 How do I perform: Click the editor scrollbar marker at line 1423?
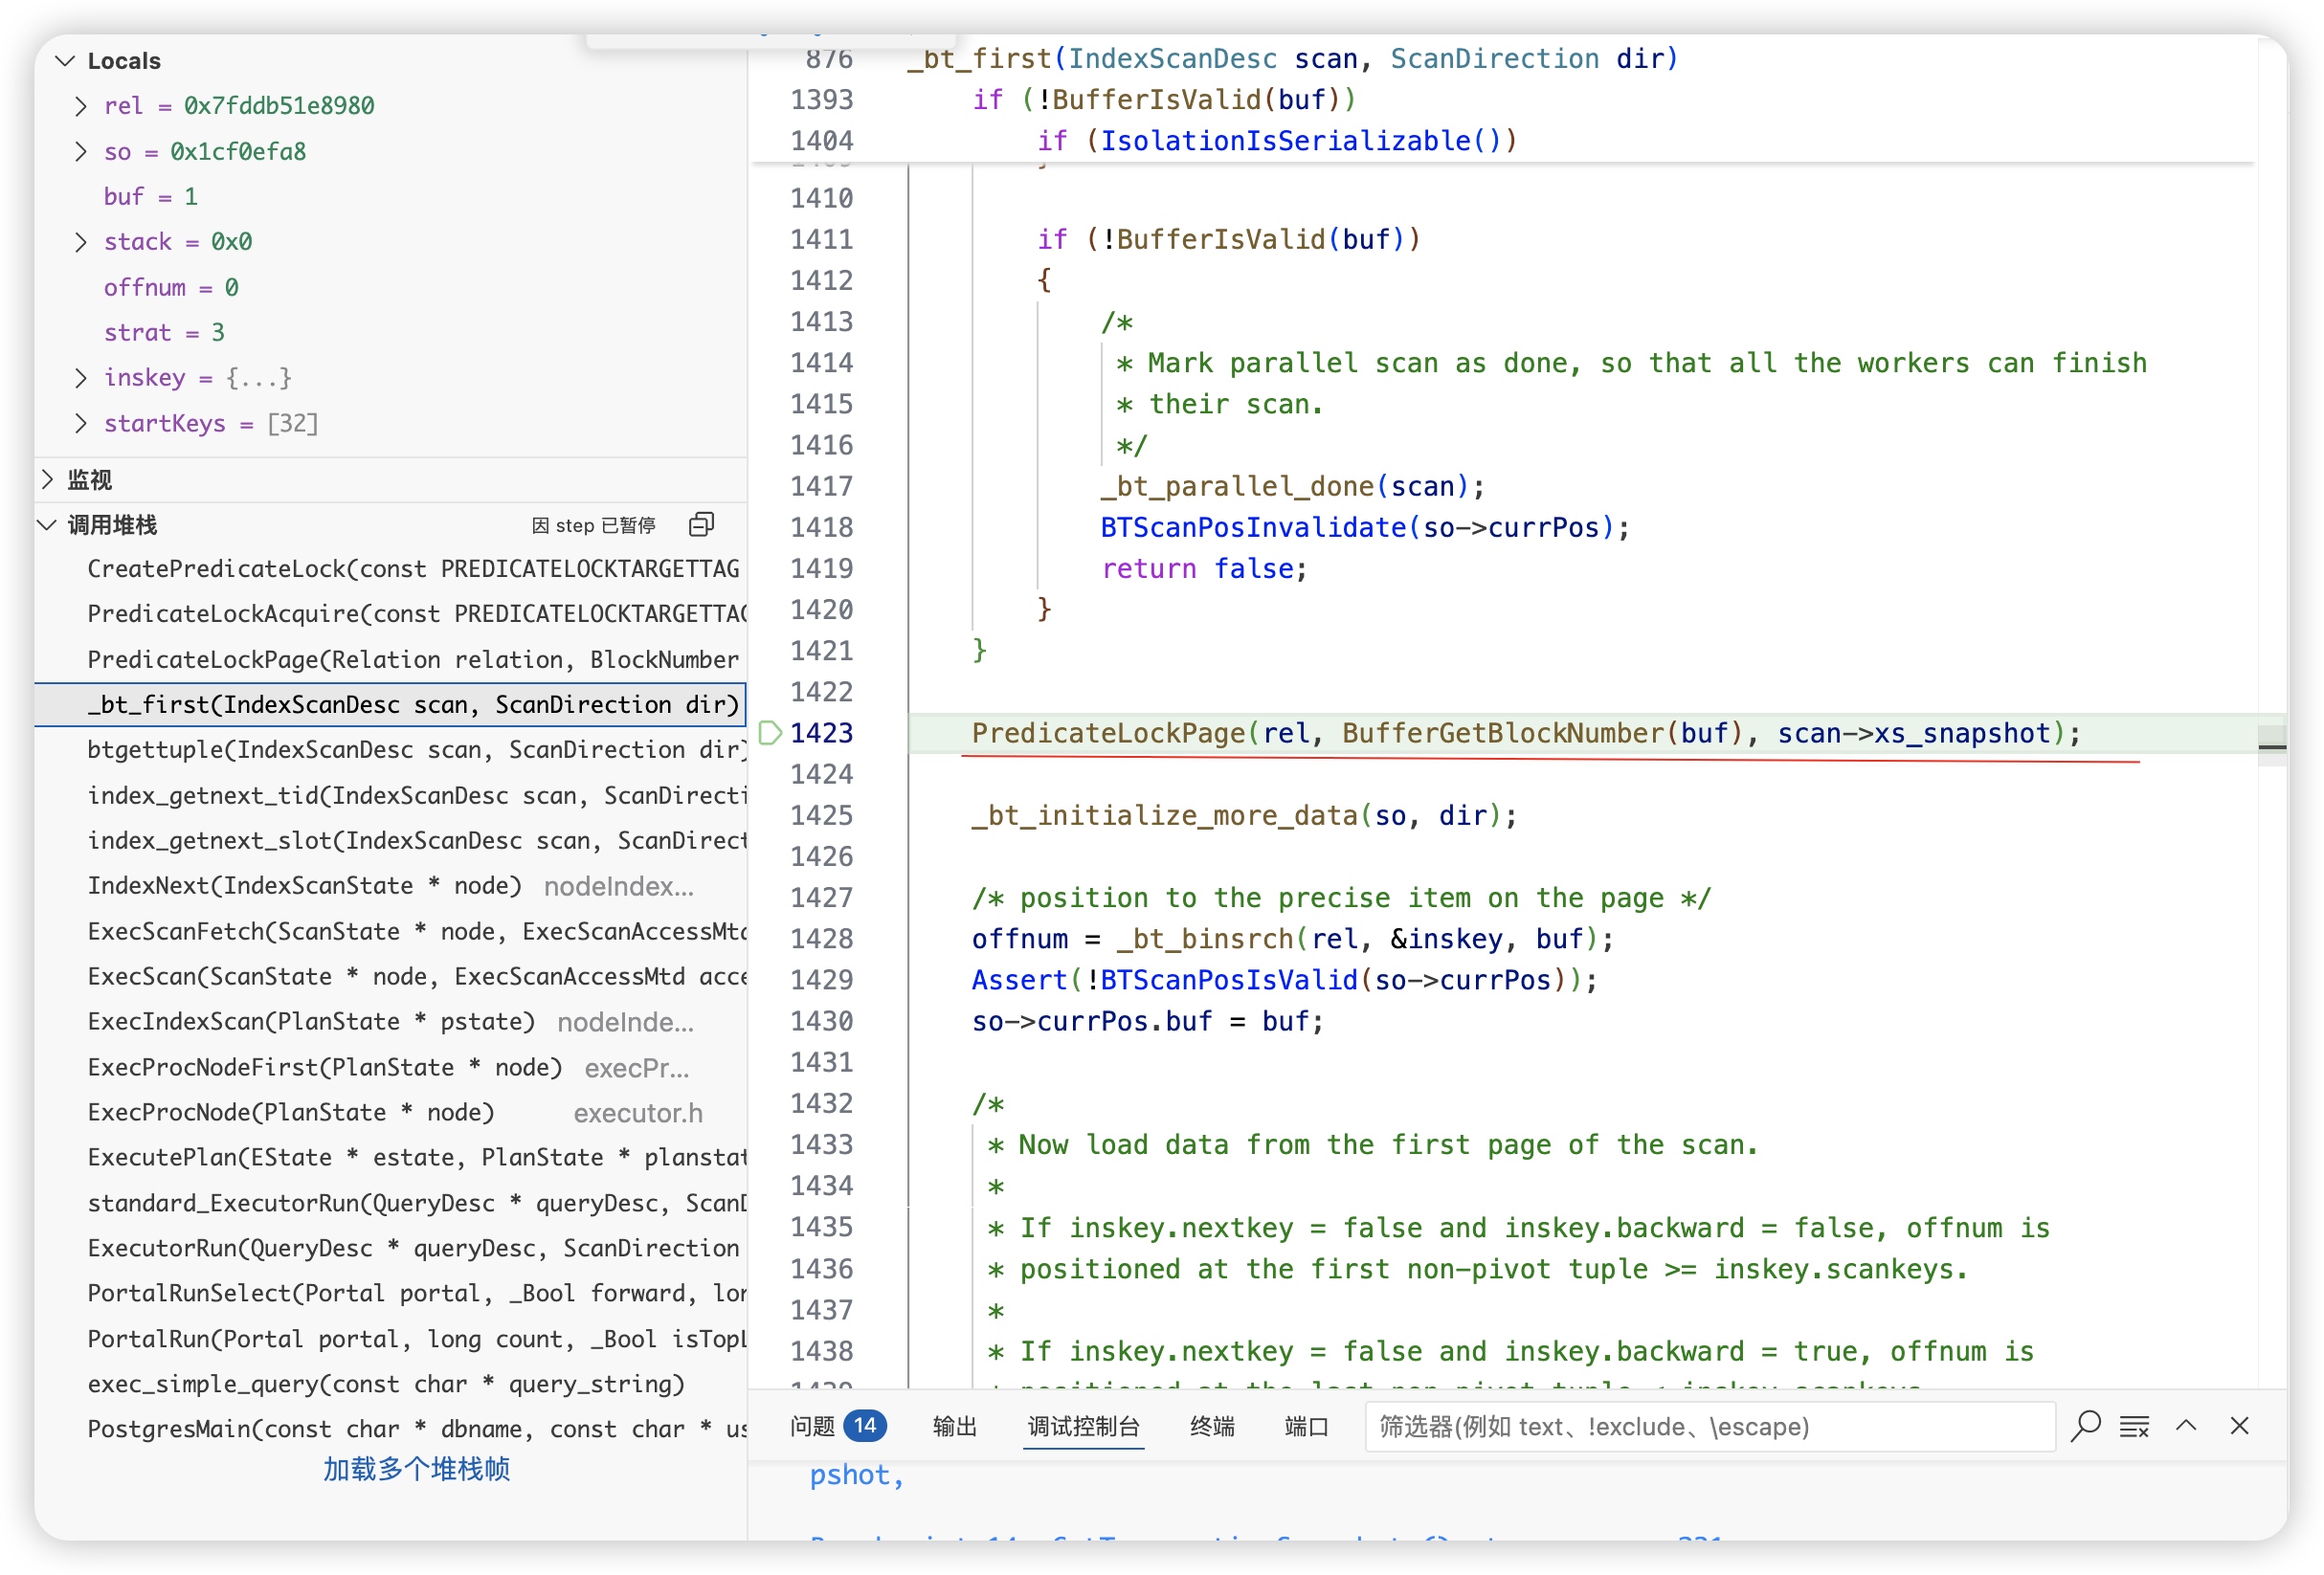coord(2271,745)
